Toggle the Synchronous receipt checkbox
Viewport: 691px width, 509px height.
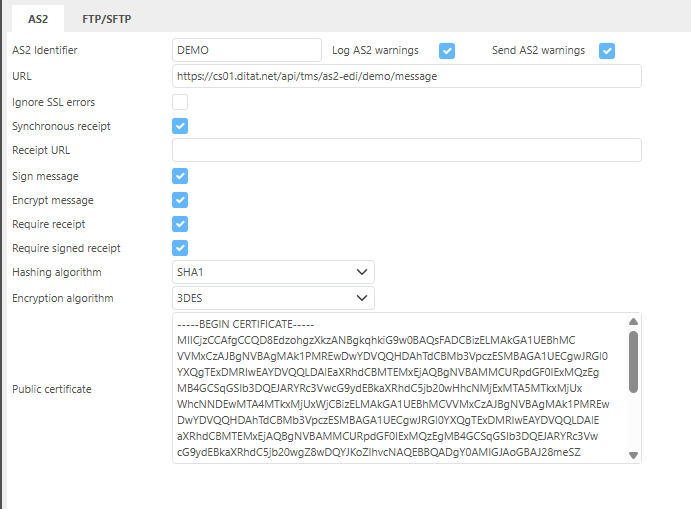click(180, 126)
